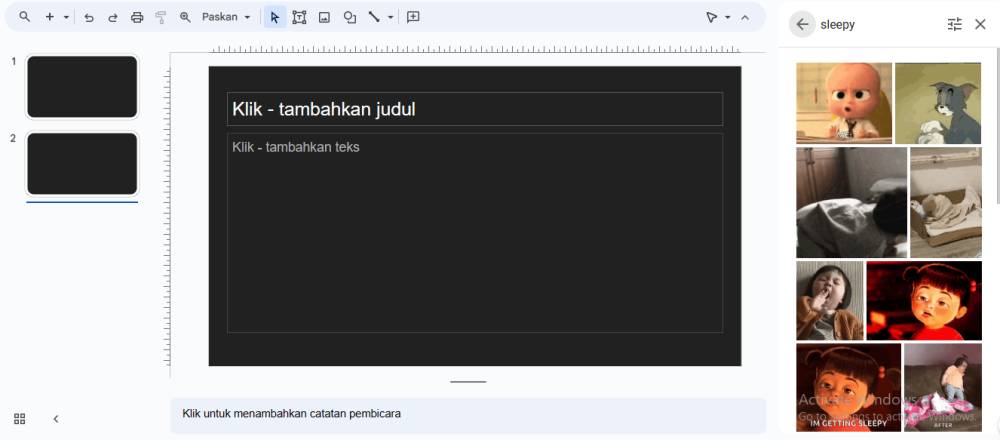Open the new slide layout dropdown arrow

pyautogui.click(x=66, y=17)
